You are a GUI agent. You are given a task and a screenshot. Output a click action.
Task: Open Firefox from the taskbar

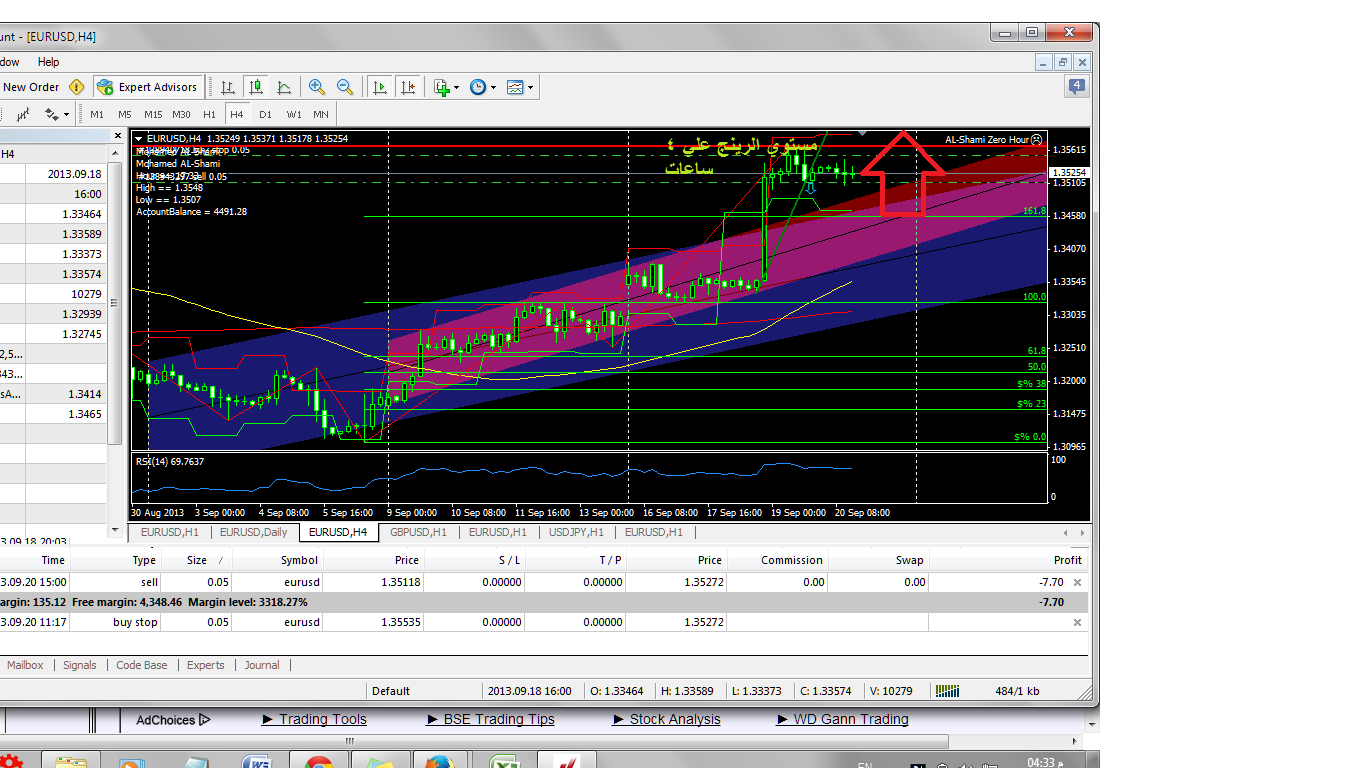coord(437,762)
